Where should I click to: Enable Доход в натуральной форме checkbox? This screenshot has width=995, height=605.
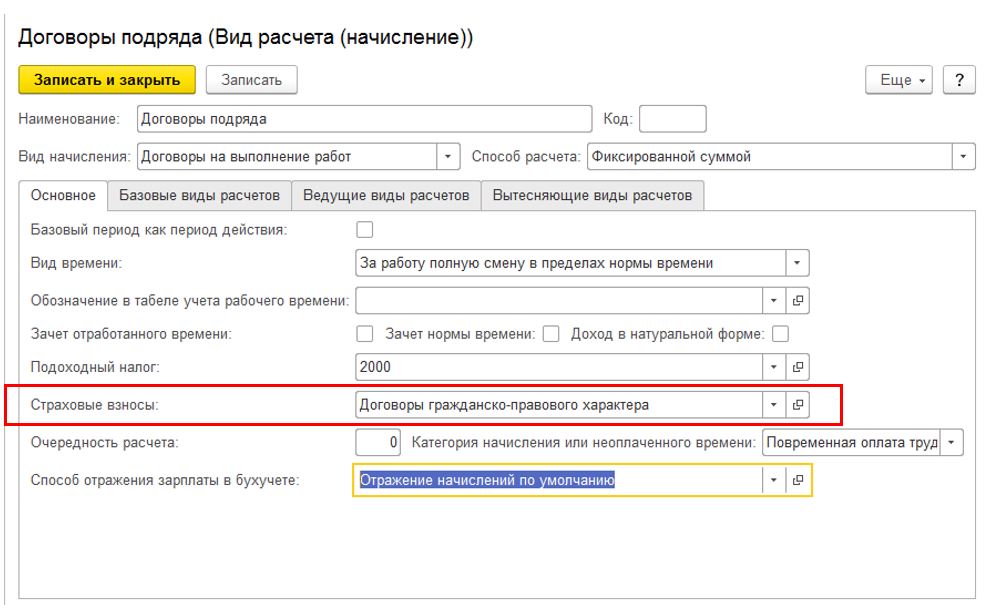pos(780,334)
